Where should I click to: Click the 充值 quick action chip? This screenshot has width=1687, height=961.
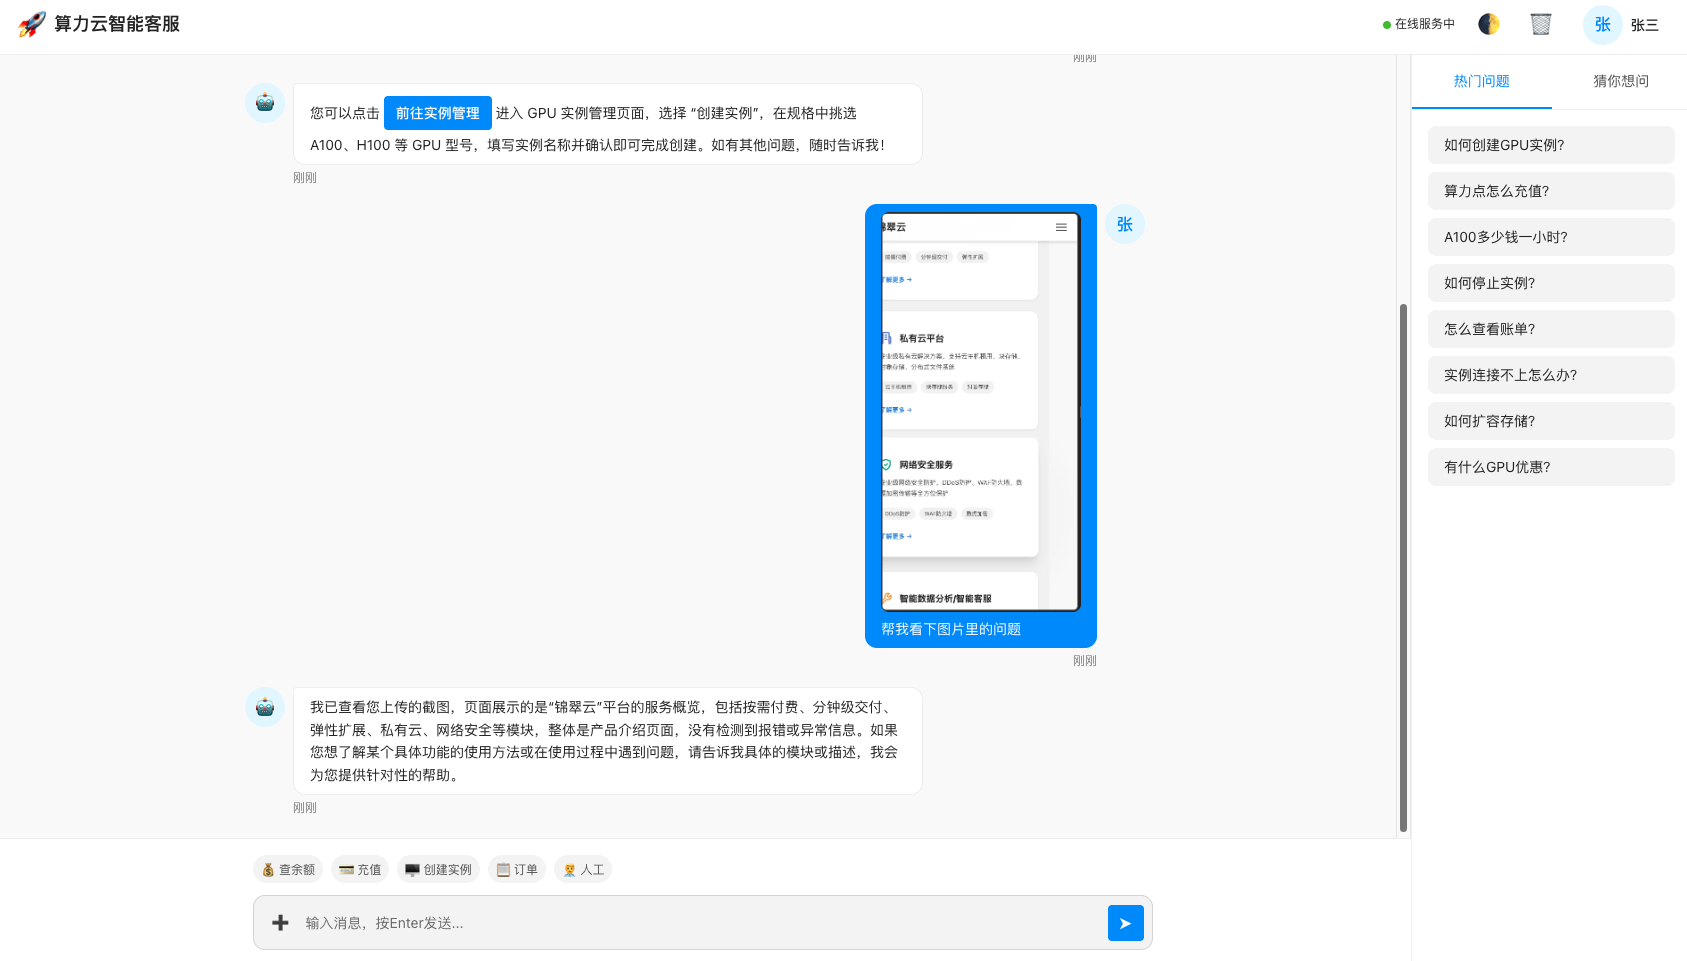pos(360,870)
